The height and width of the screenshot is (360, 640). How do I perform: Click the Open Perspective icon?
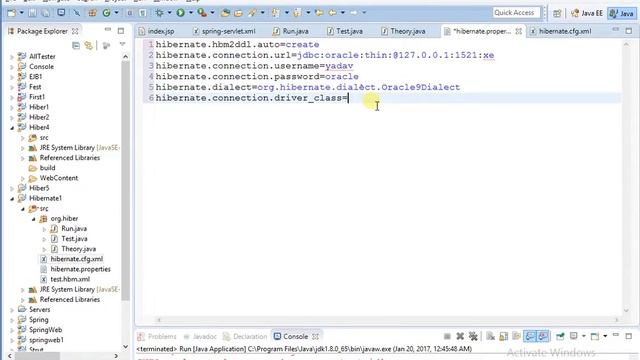pos(557,13)
